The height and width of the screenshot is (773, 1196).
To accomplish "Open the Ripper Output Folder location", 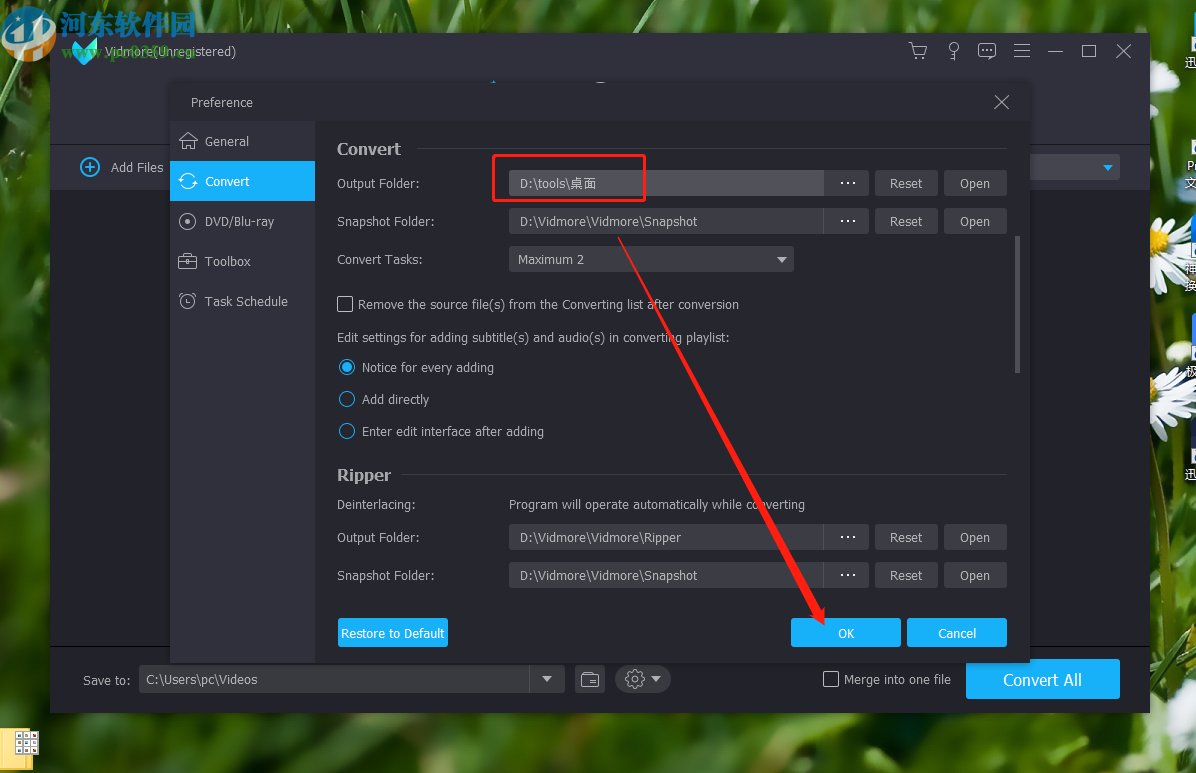I will click(975, 537).
